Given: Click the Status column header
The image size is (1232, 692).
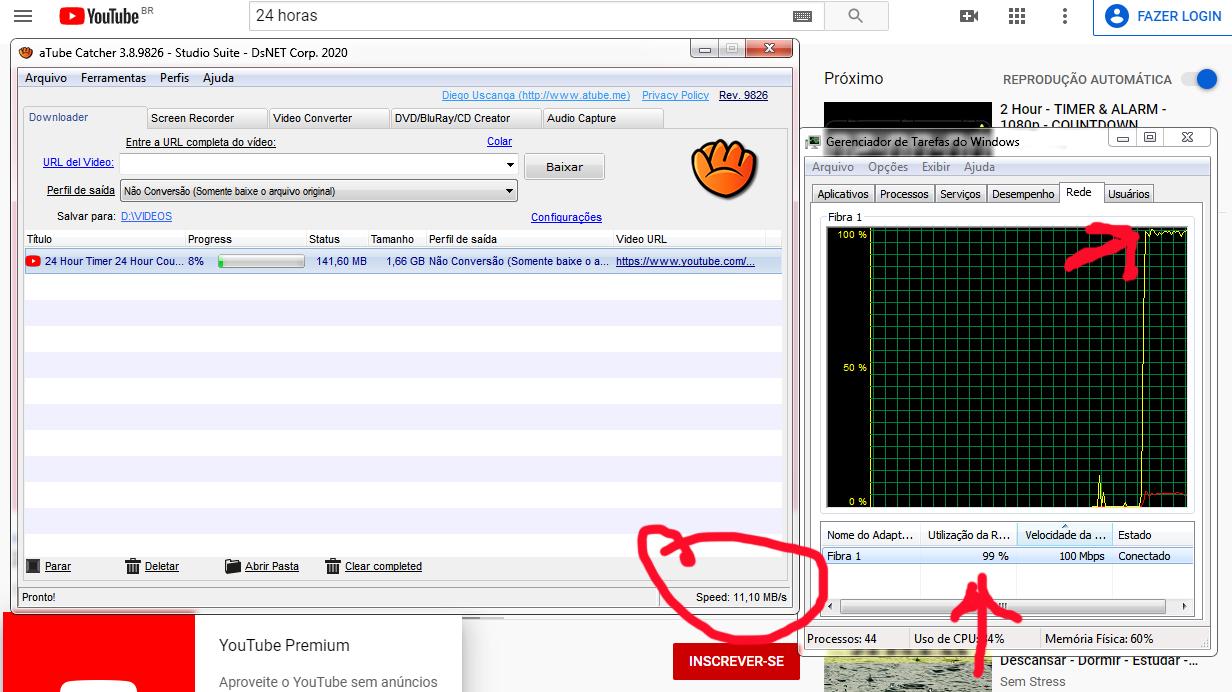Looking at the screenshot, I should pos(336,239).
